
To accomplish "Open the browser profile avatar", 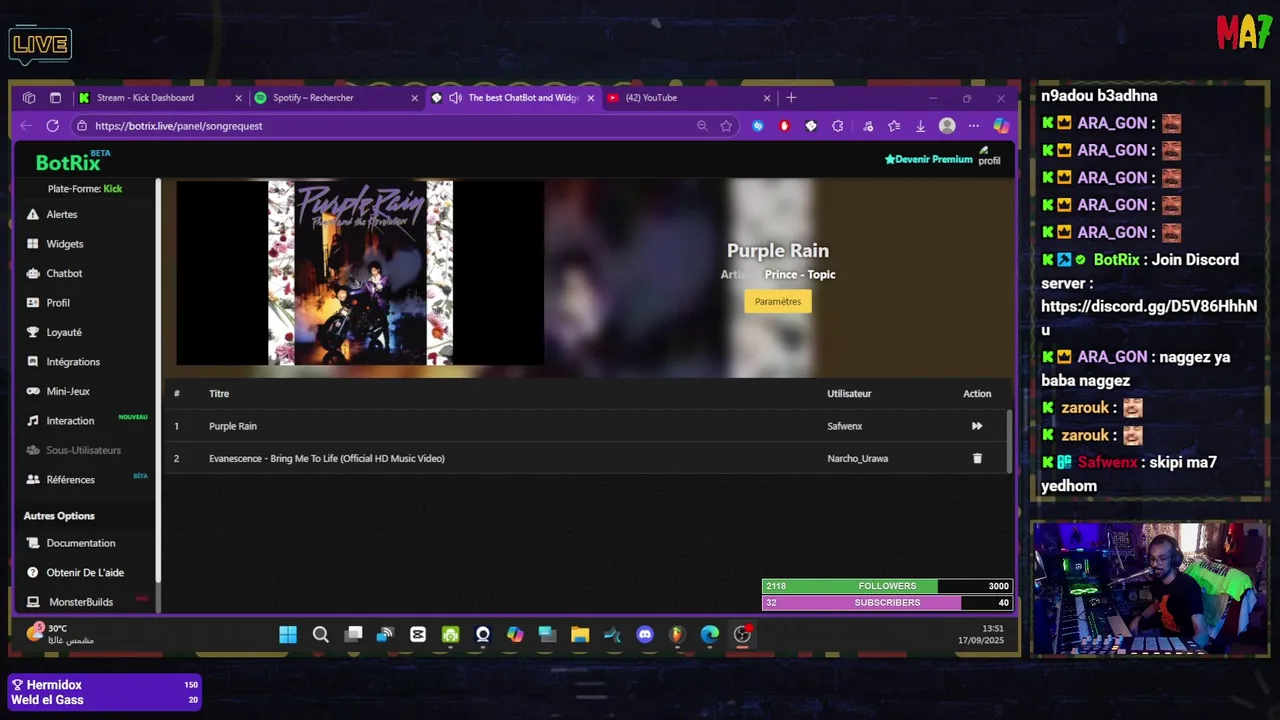I will 947,126.
